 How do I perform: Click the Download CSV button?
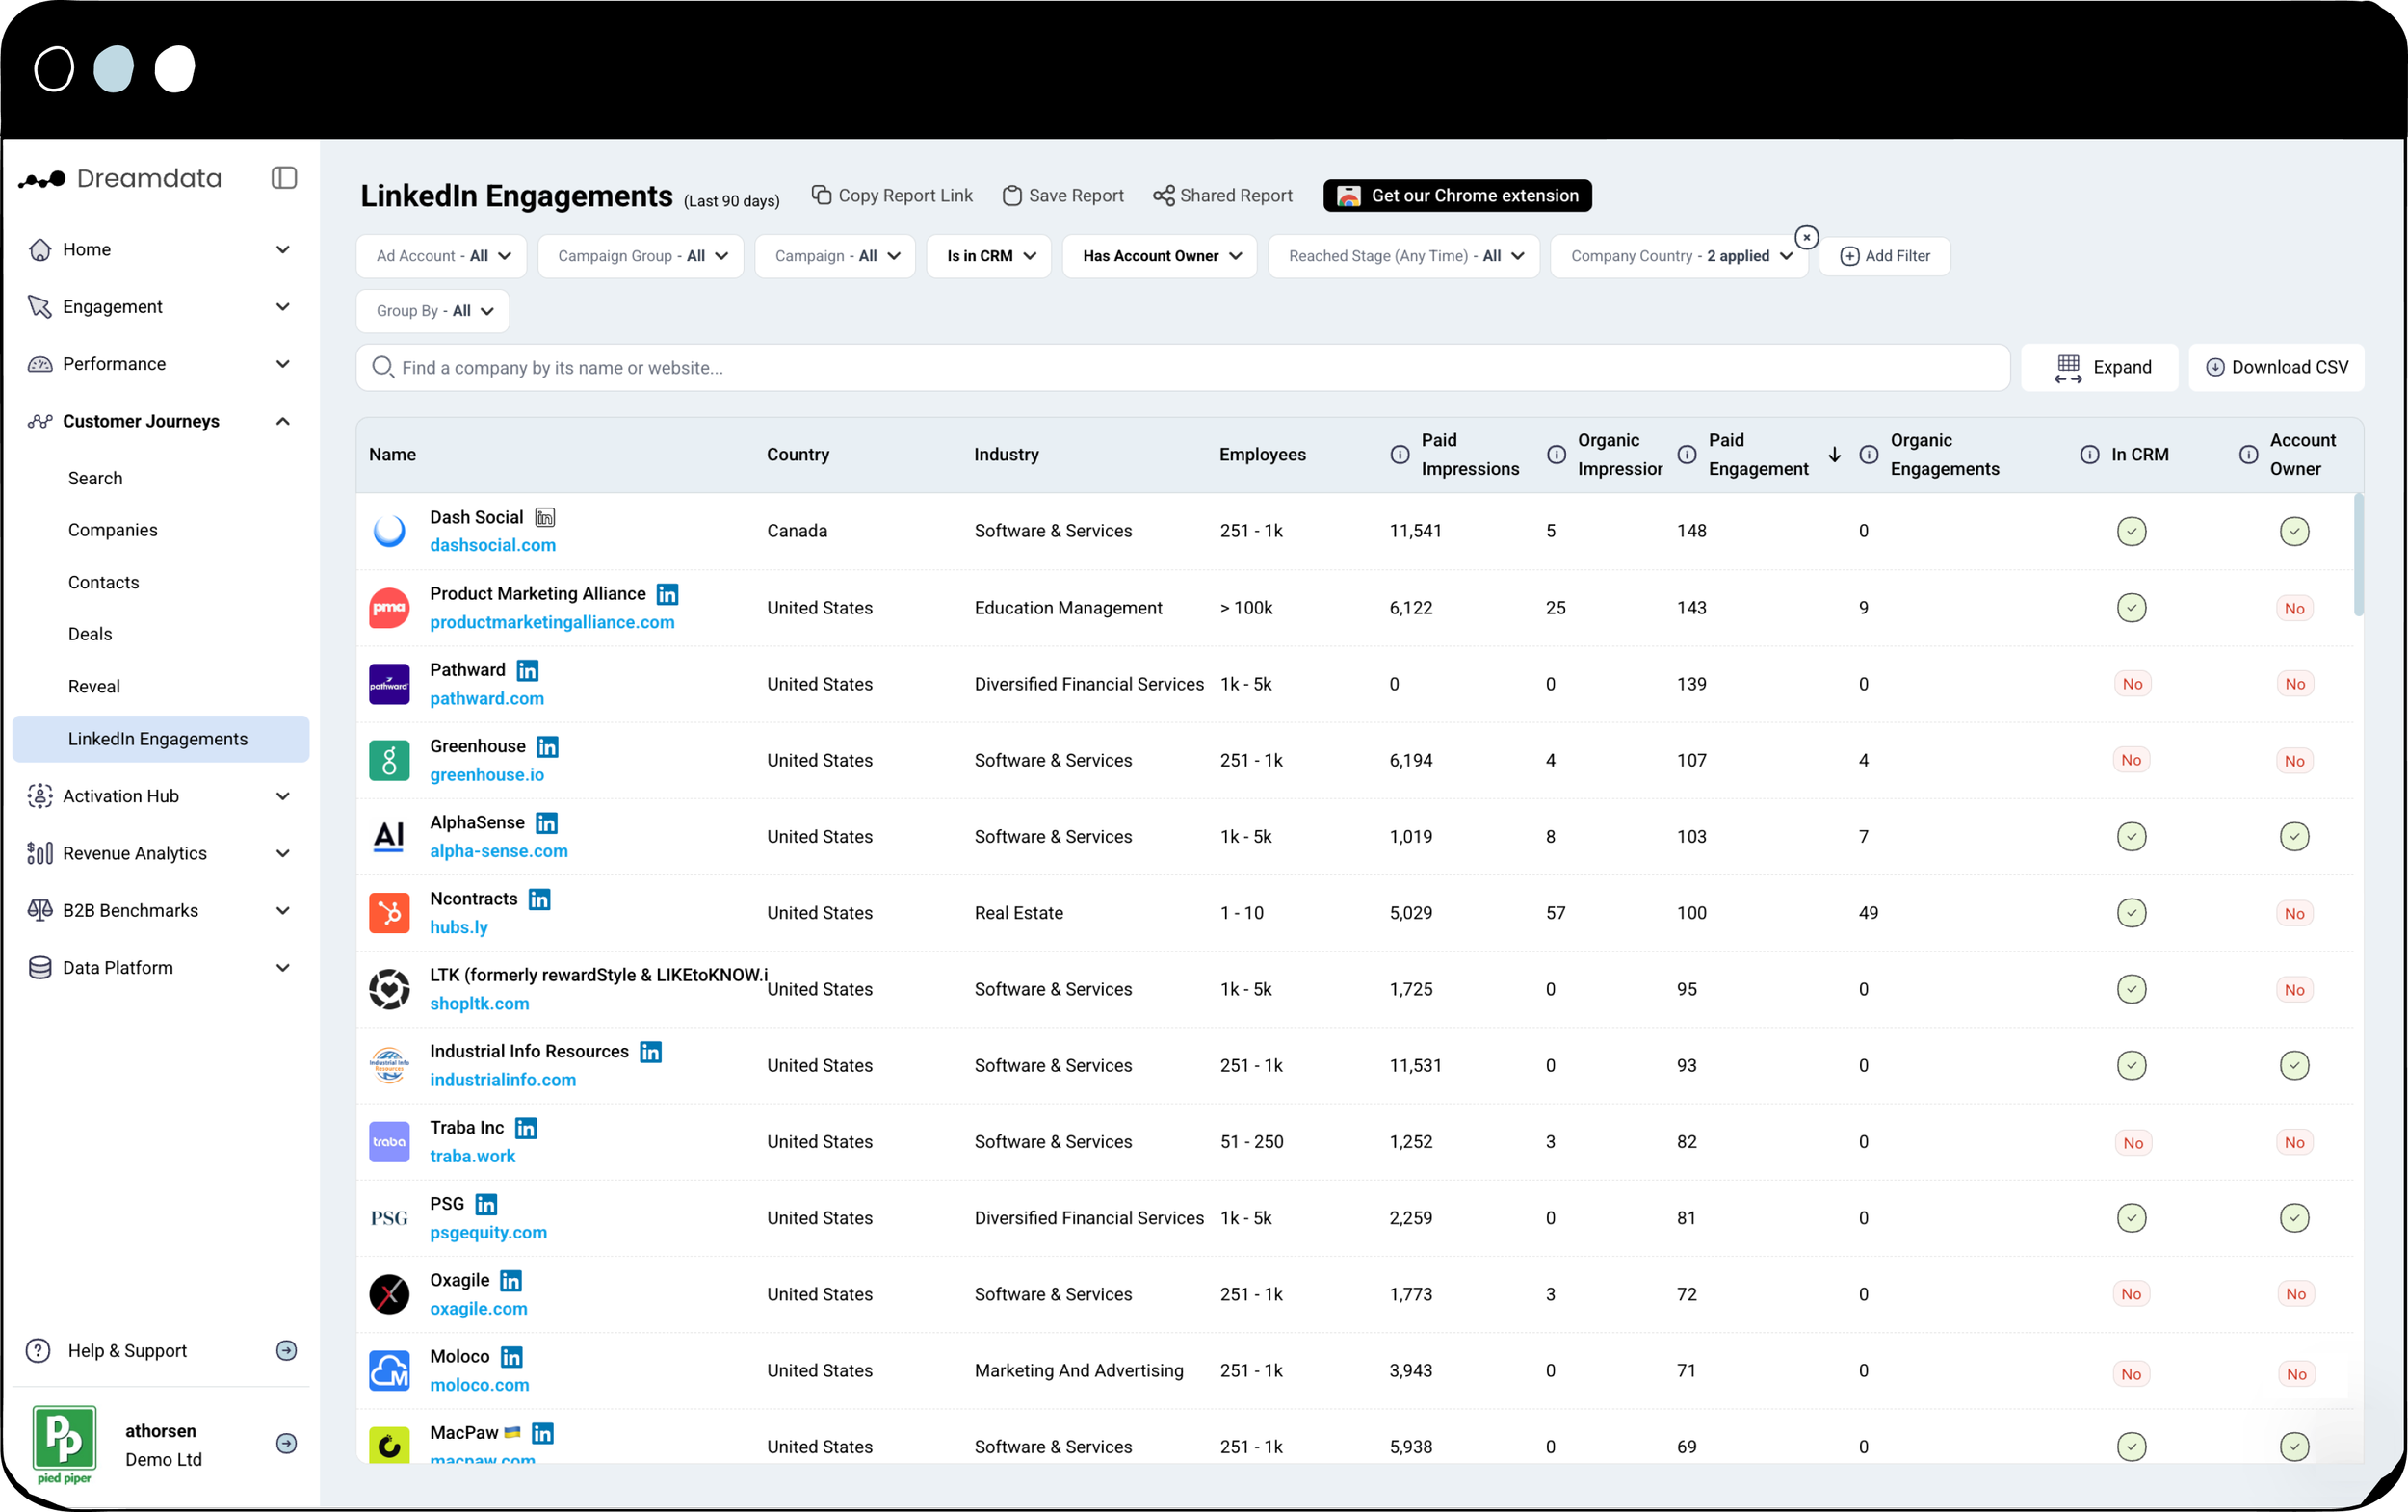click(x=2276, y=368)
